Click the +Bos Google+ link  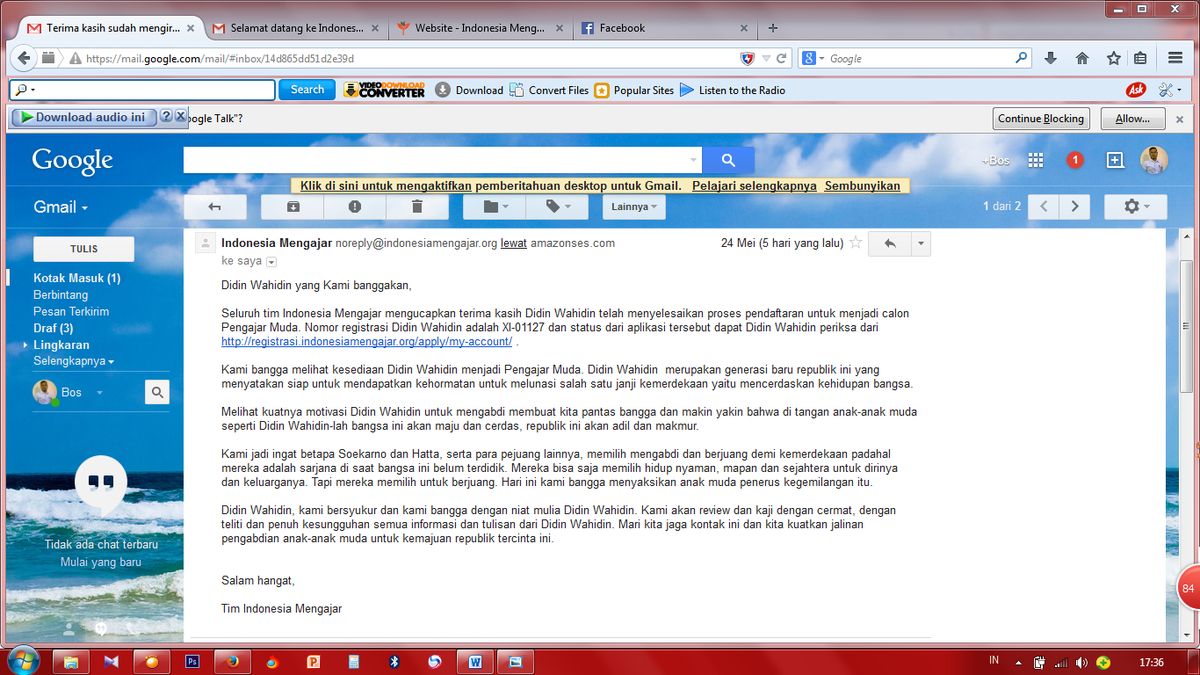click(x=995, y=160)
